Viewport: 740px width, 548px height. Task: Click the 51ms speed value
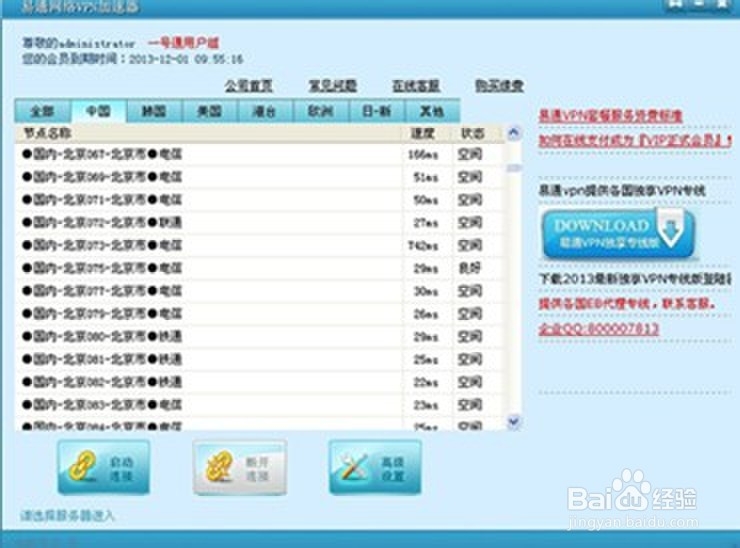[x=426, y=177]
